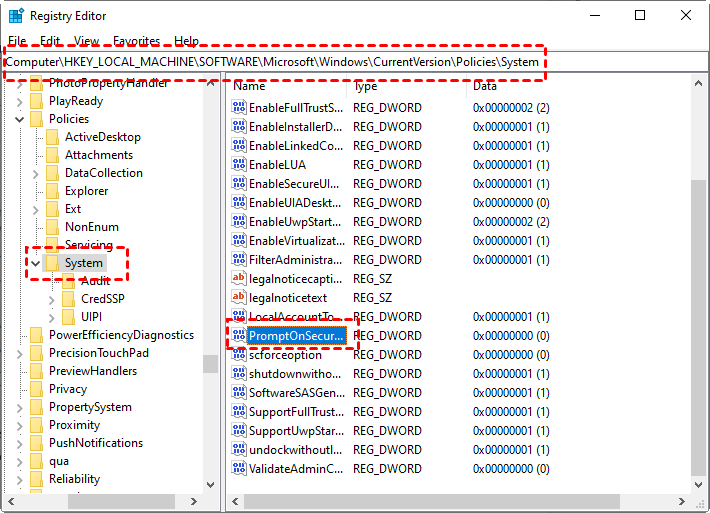Screen dimensions: 710x513
Task: Click the DWORD icon beside FilterAdministra...
Action: coord(239,260)
